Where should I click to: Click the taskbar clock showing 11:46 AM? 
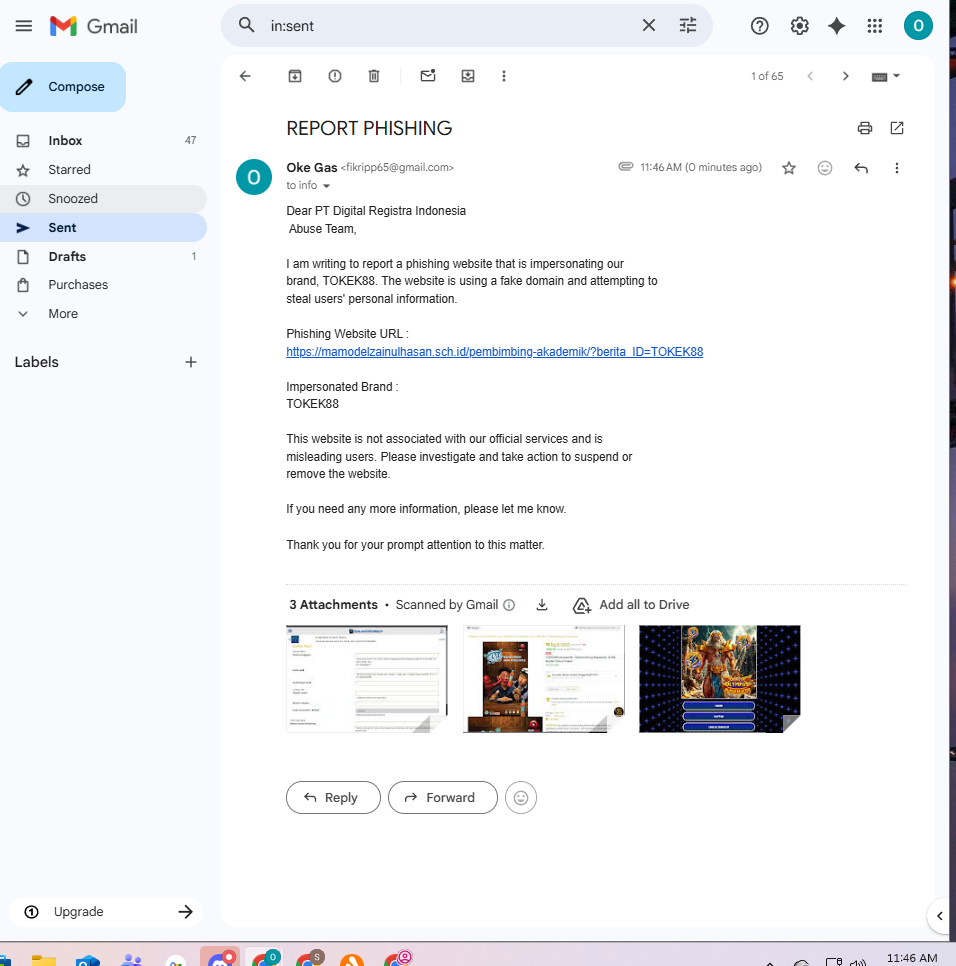tap(912, 958)
